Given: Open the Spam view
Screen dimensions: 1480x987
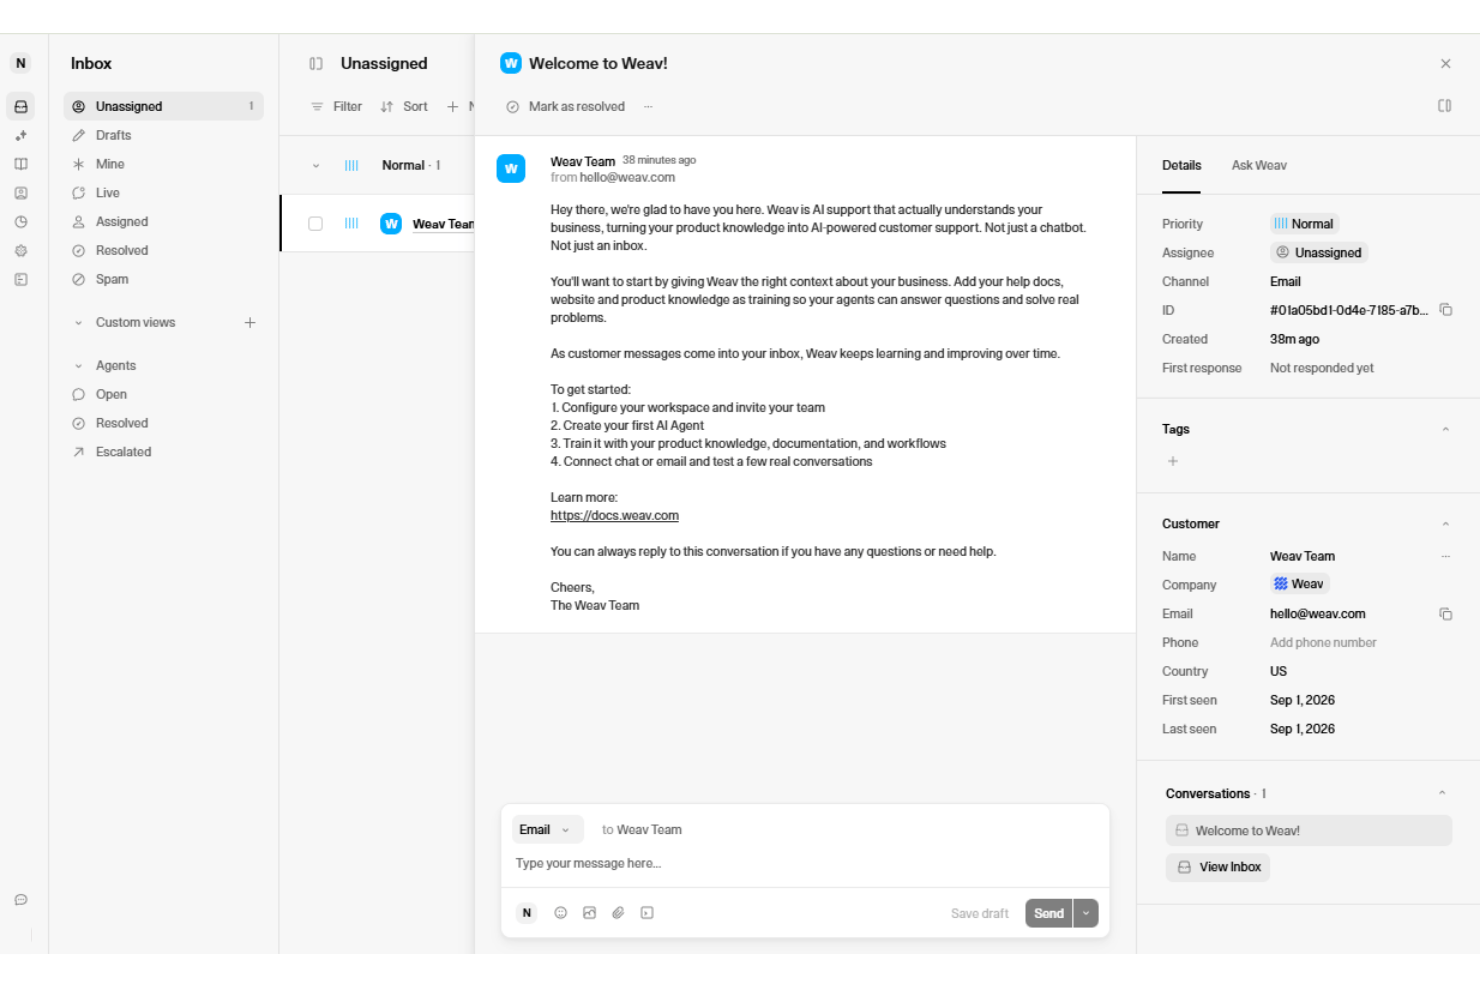Looking at the screenshot, I should (164, 280).
